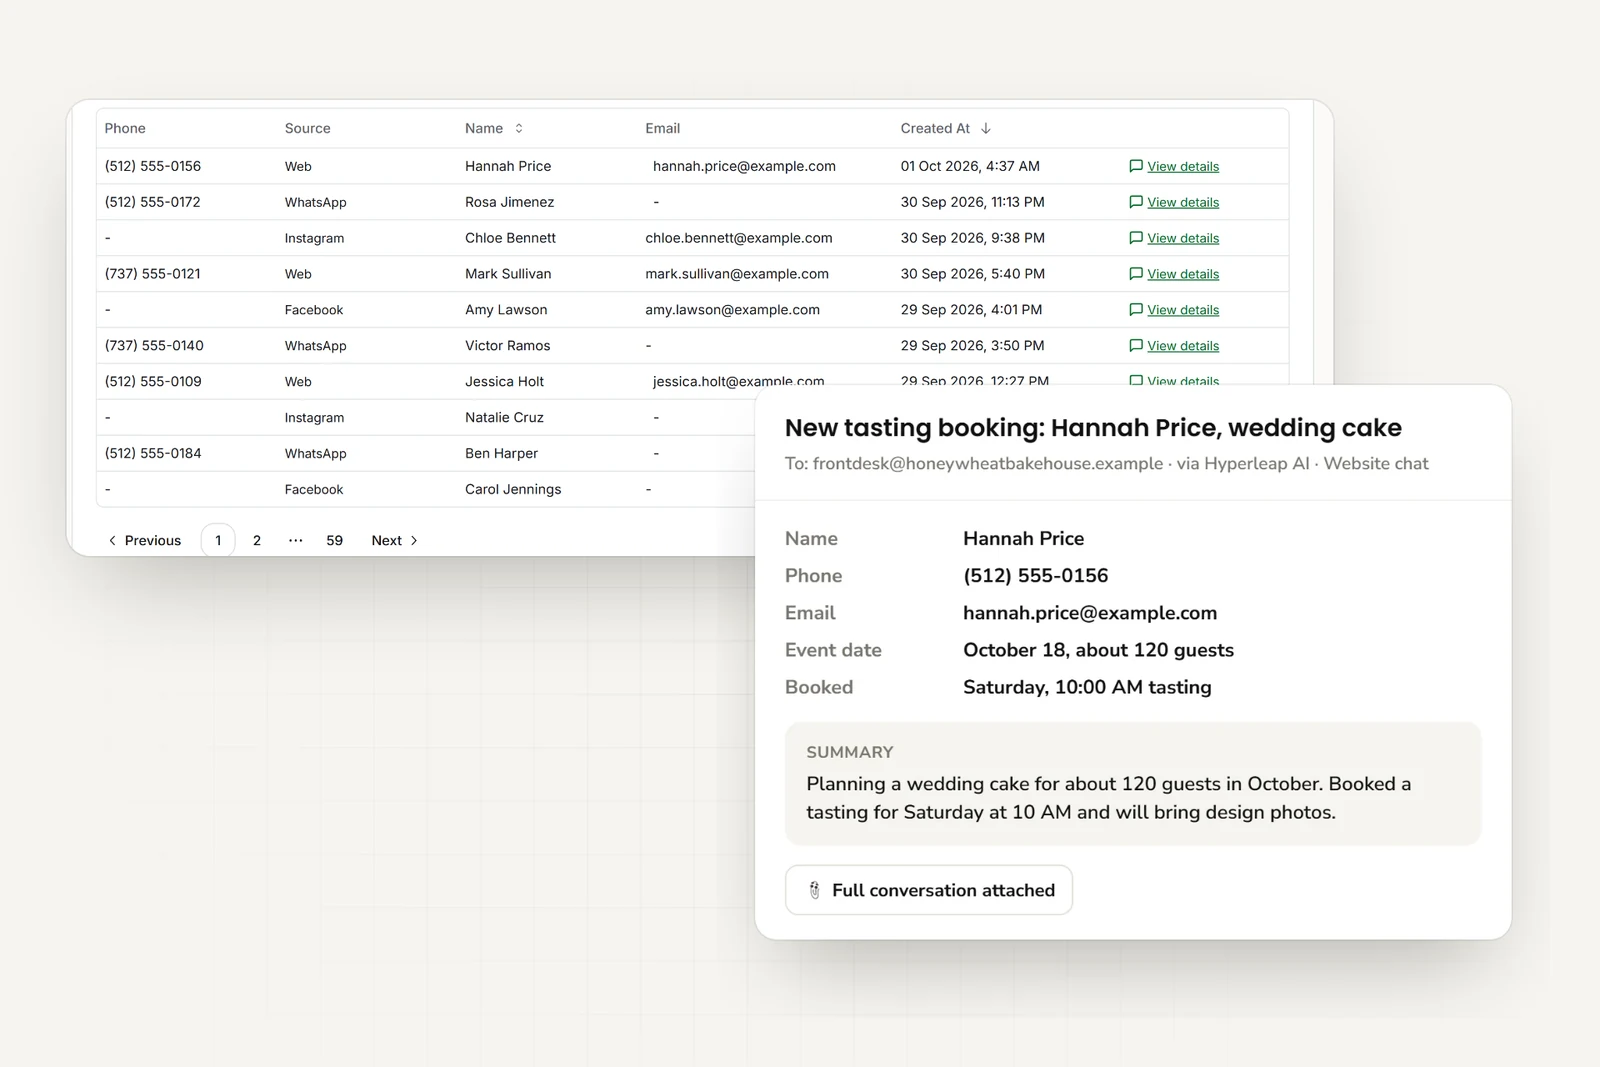The height and width of the screenshot is (1067, 1600).
Task: Open View details for Mark Sullivan
Action: [1183, 275]
